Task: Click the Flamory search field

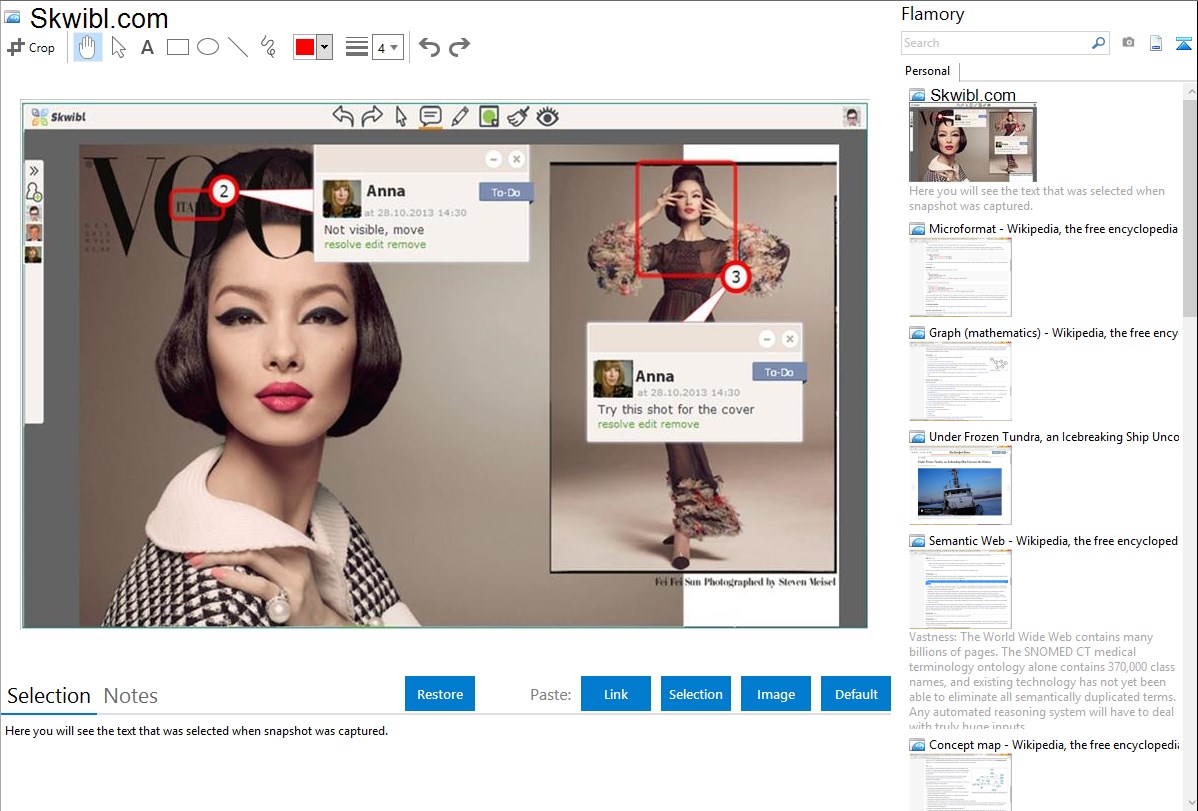Action: pyautogui.click(x=995, y=43)
